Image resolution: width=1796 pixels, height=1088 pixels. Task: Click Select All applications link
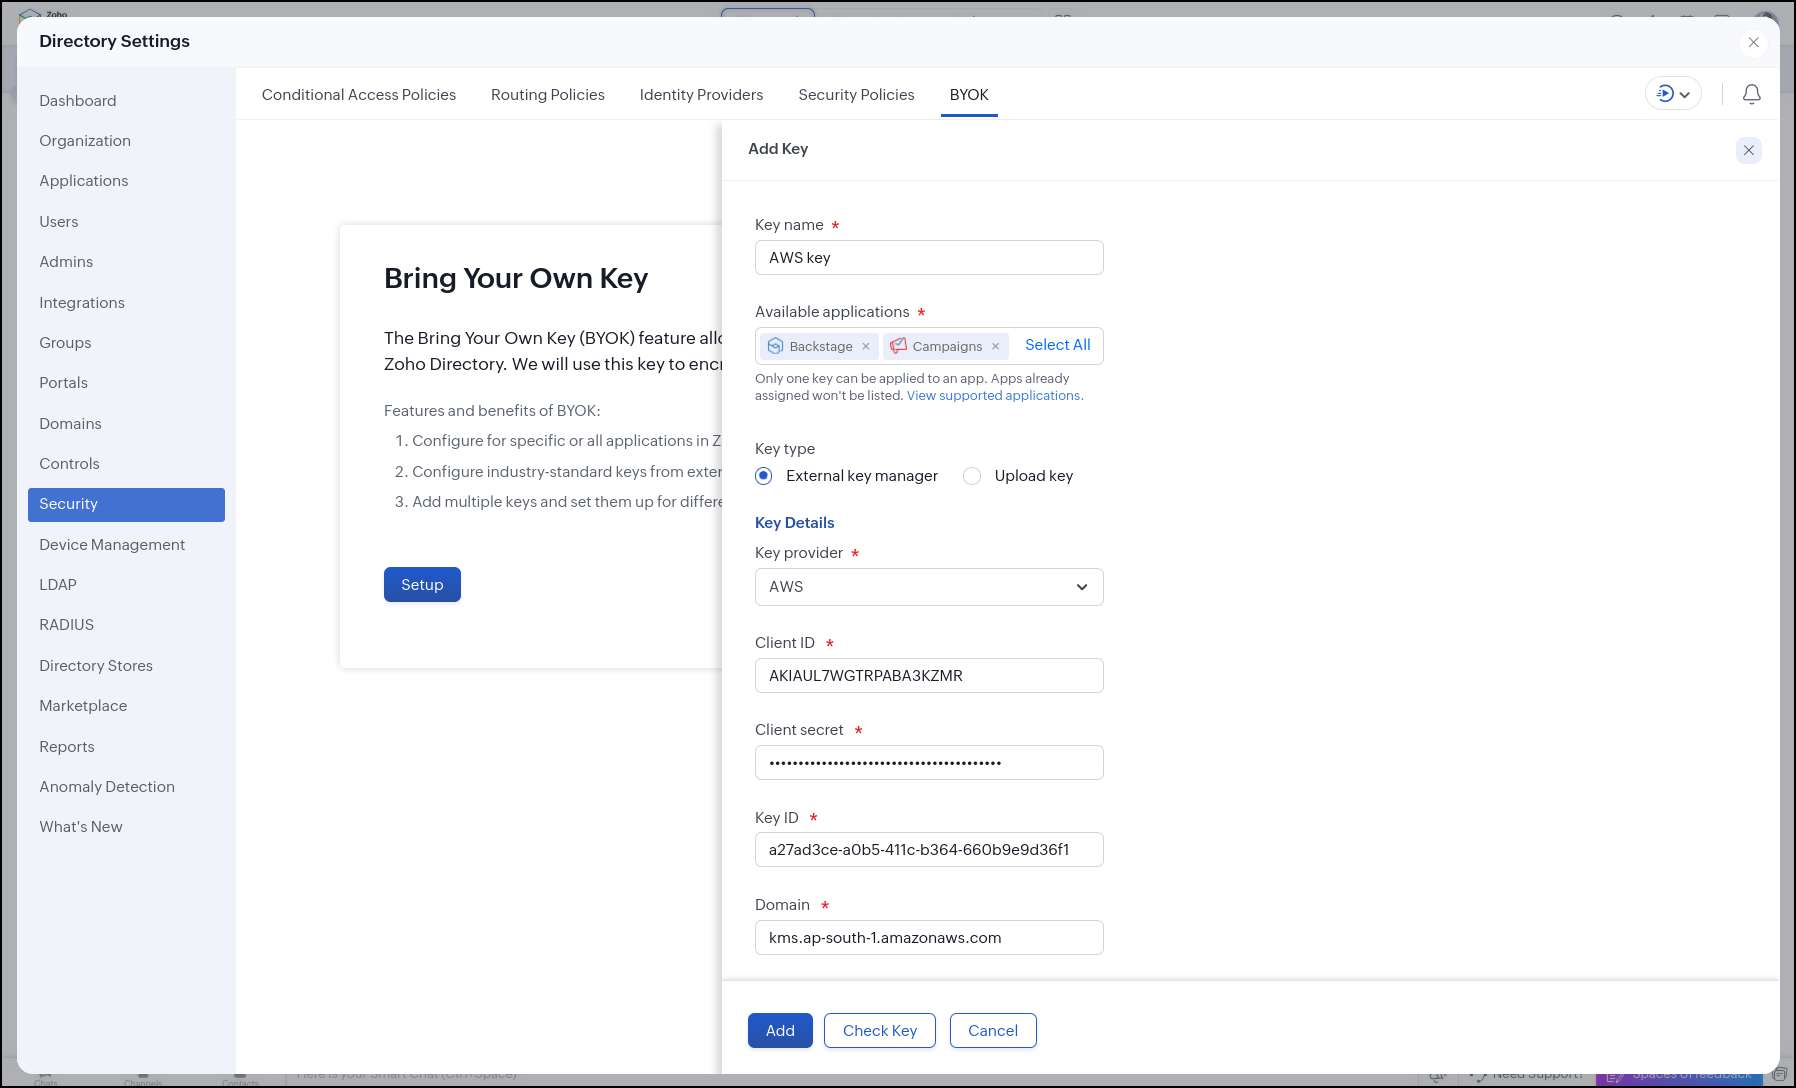(x=1058, y=345)
